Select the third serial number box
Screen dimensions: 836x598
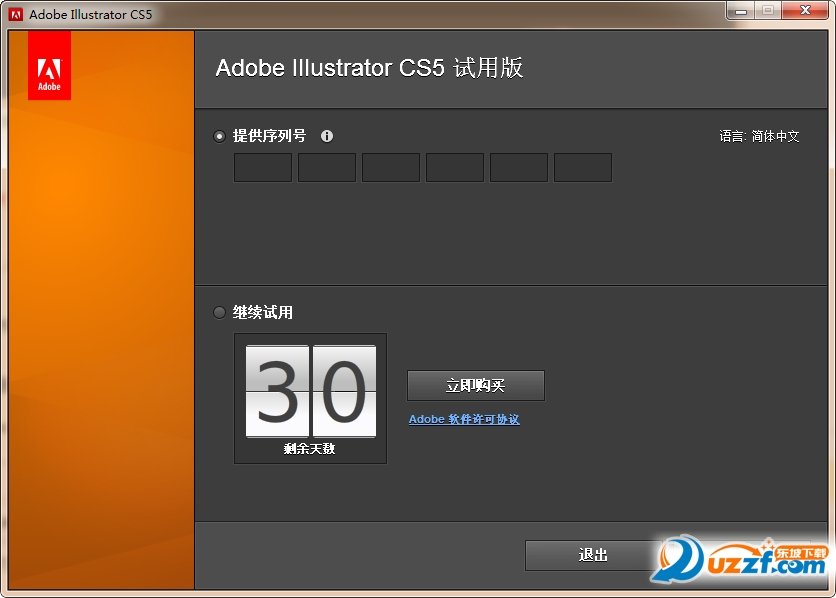click(391, 167)
